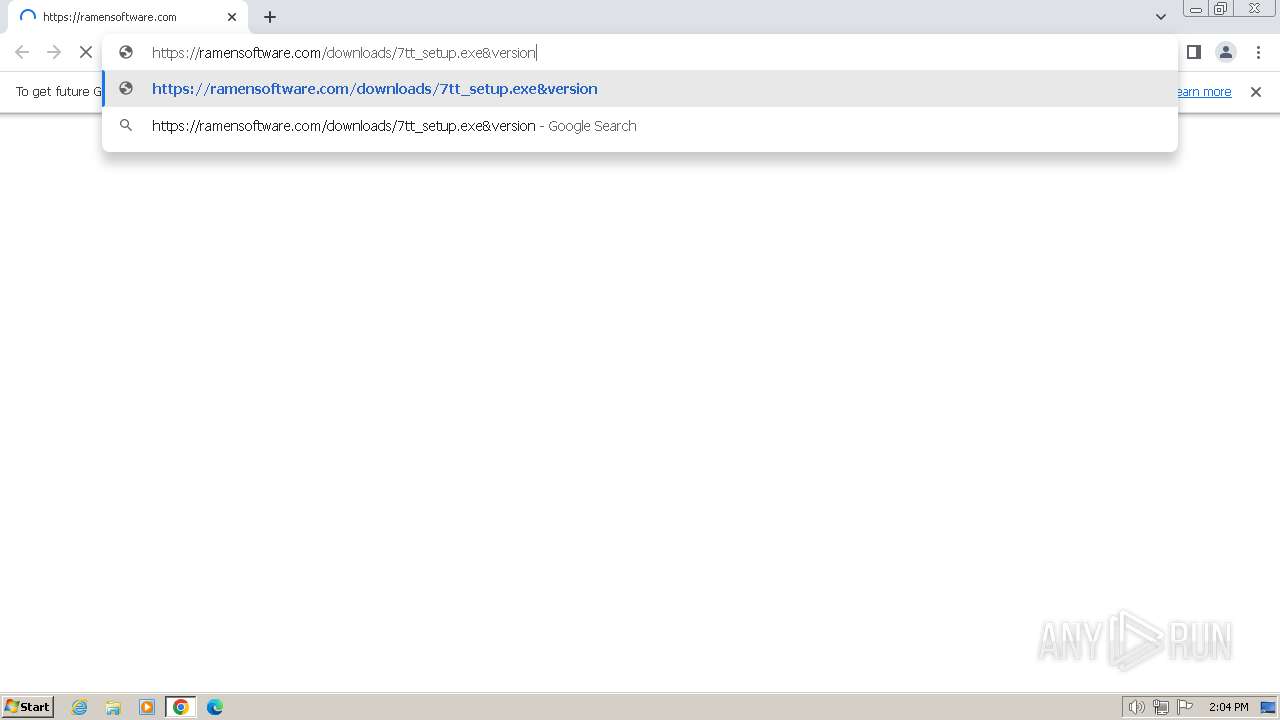
Task: Launch Internet Explorer from taskbar
Action: (x=80, y=707)
